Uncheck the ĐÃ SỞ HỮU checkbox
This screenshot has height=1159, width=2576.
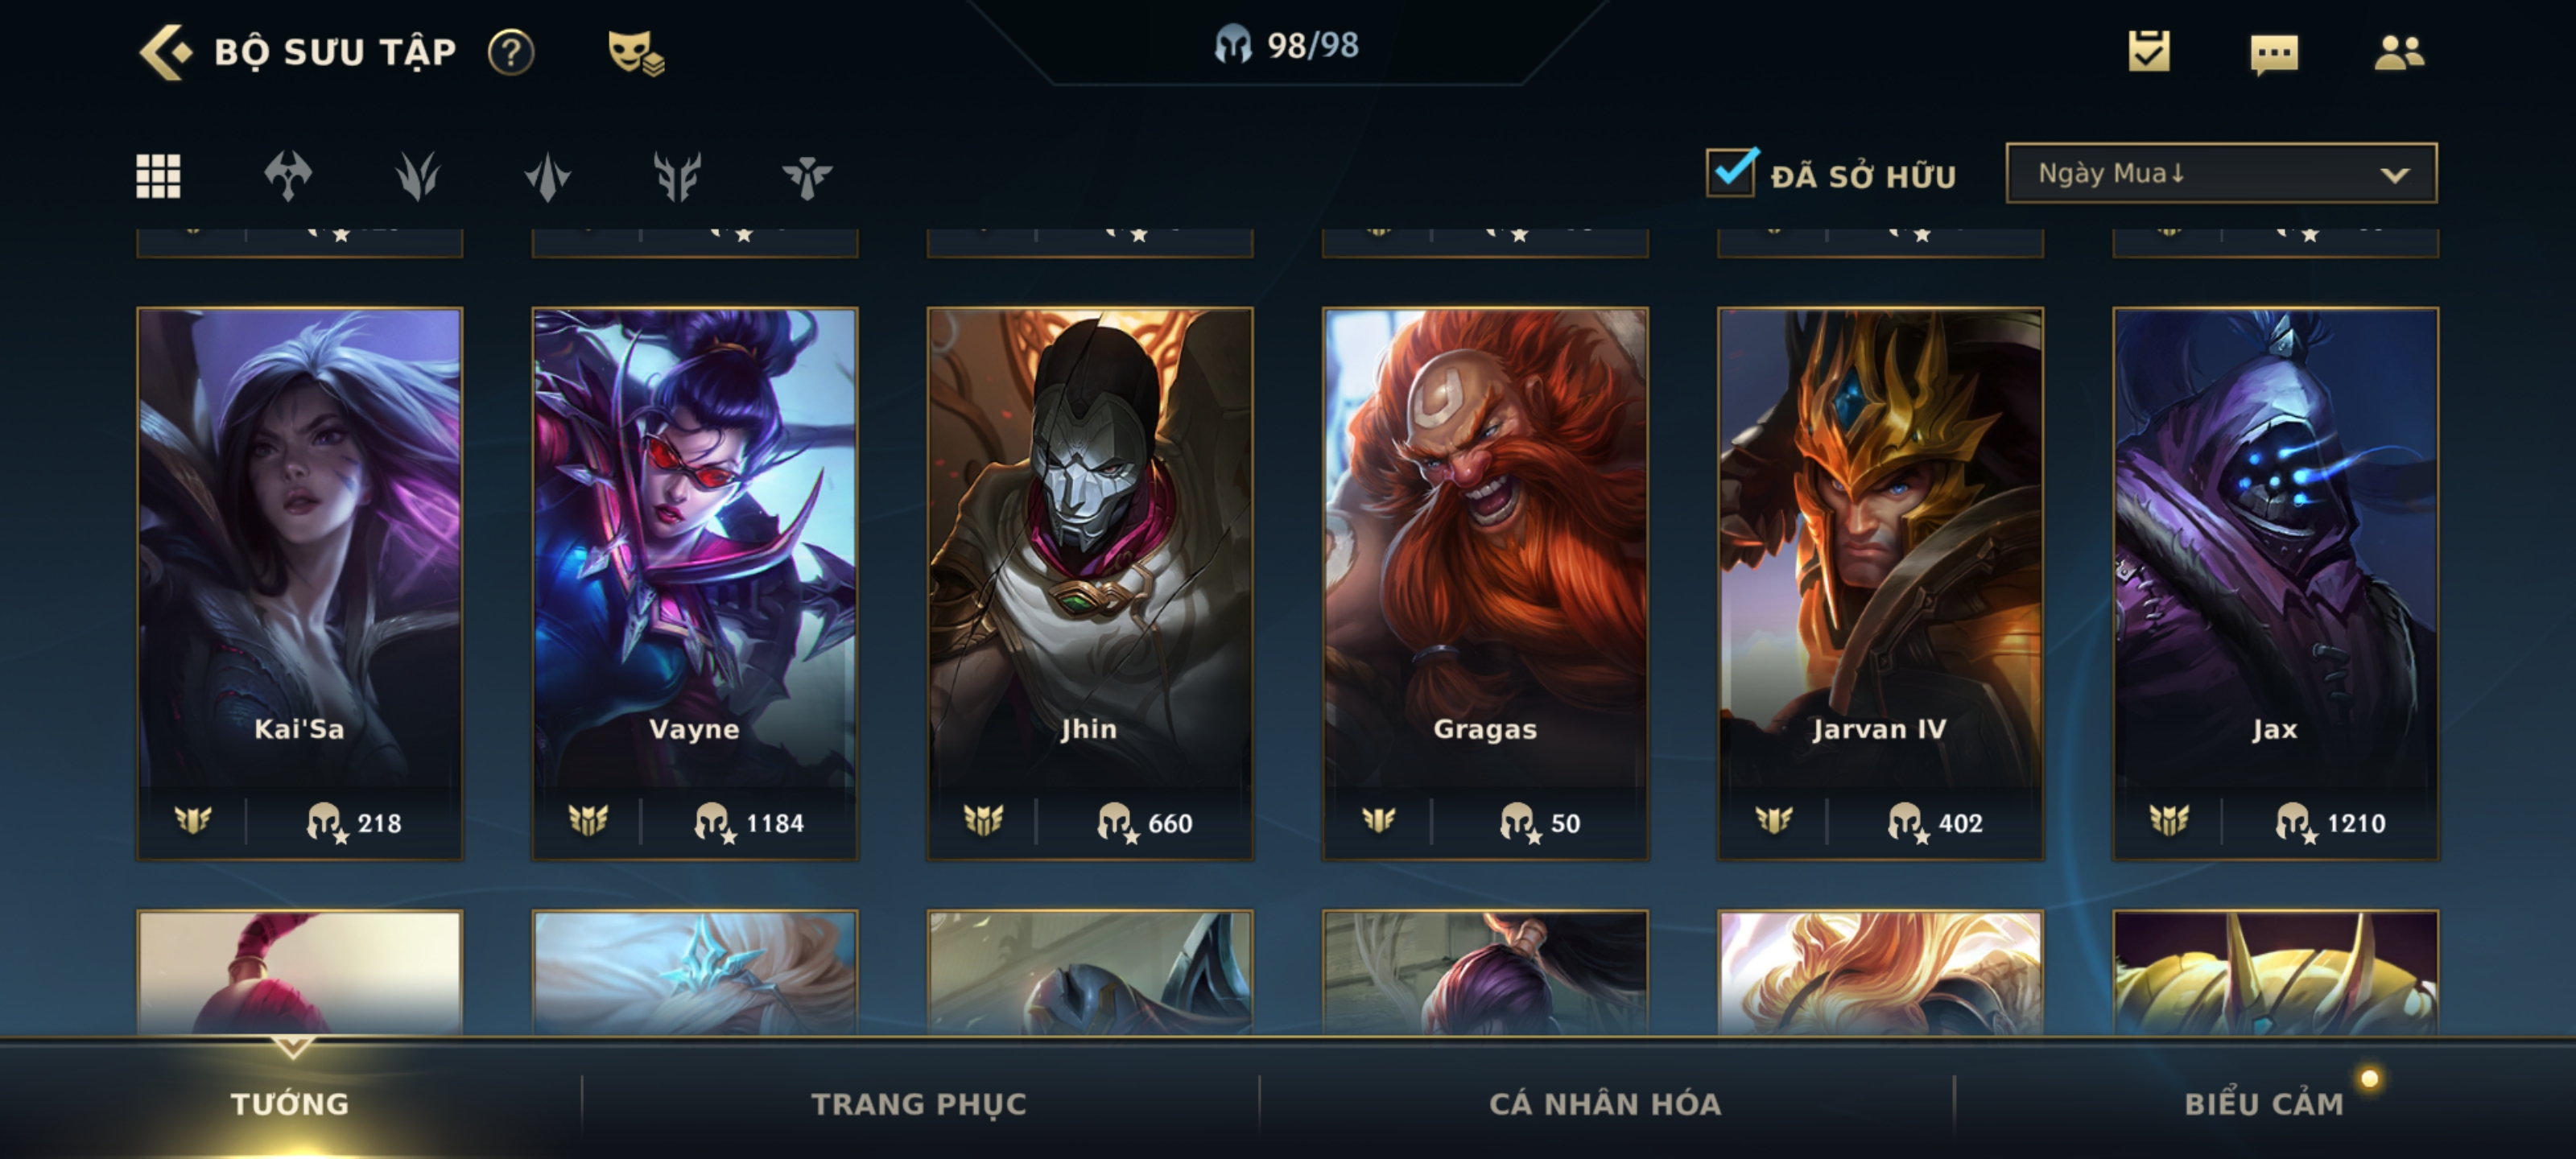pos(1731,172)
